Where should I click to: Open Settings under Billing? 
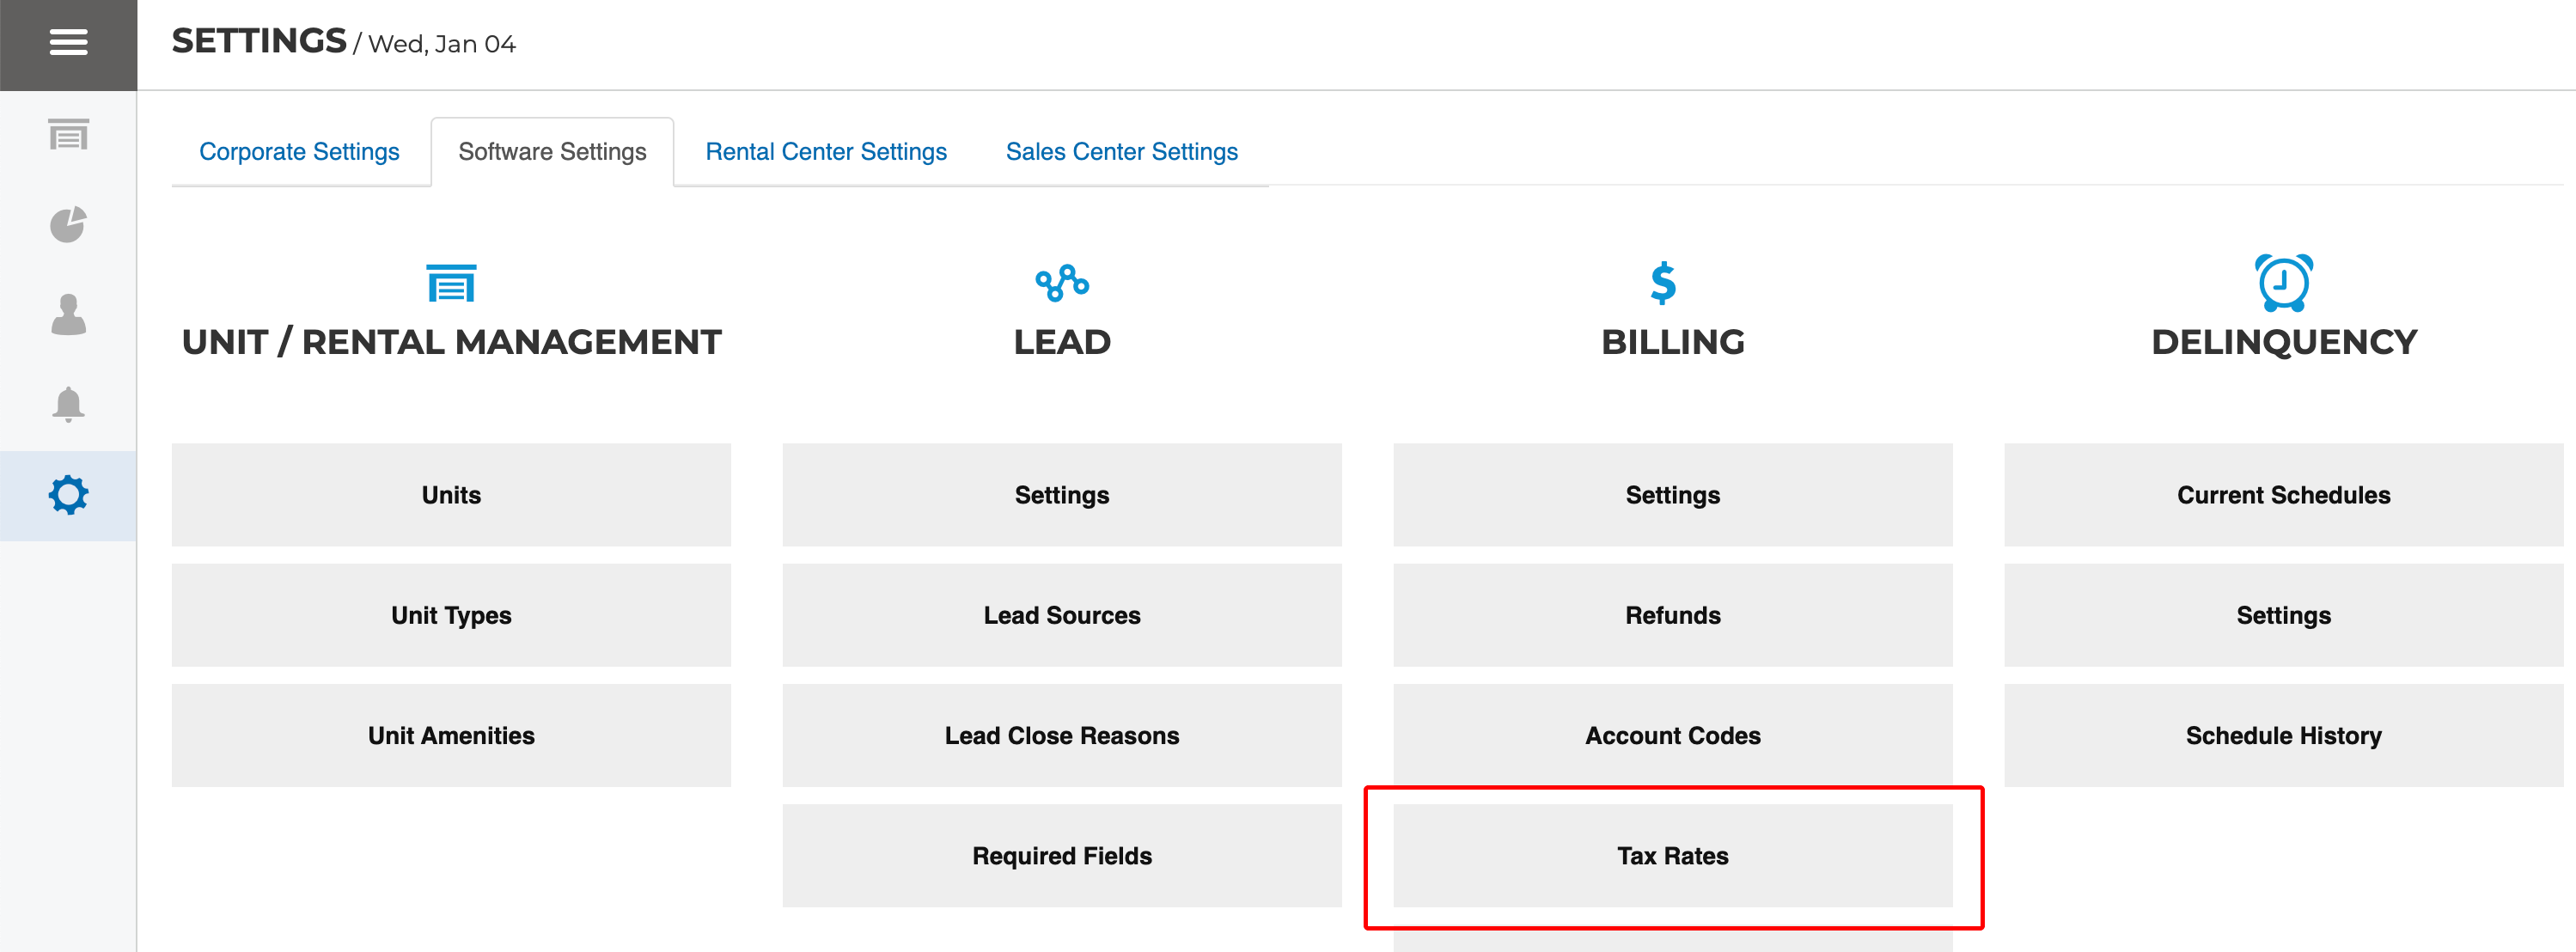[x=1673, y=495]
